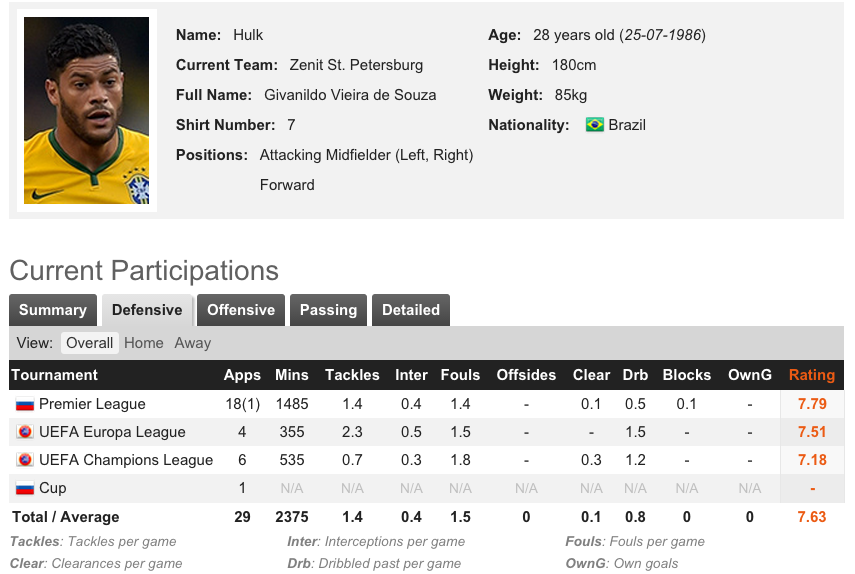Viewport: 855px width, 574px height.
Task: Select the Away view option
Action: click(192, 343)
